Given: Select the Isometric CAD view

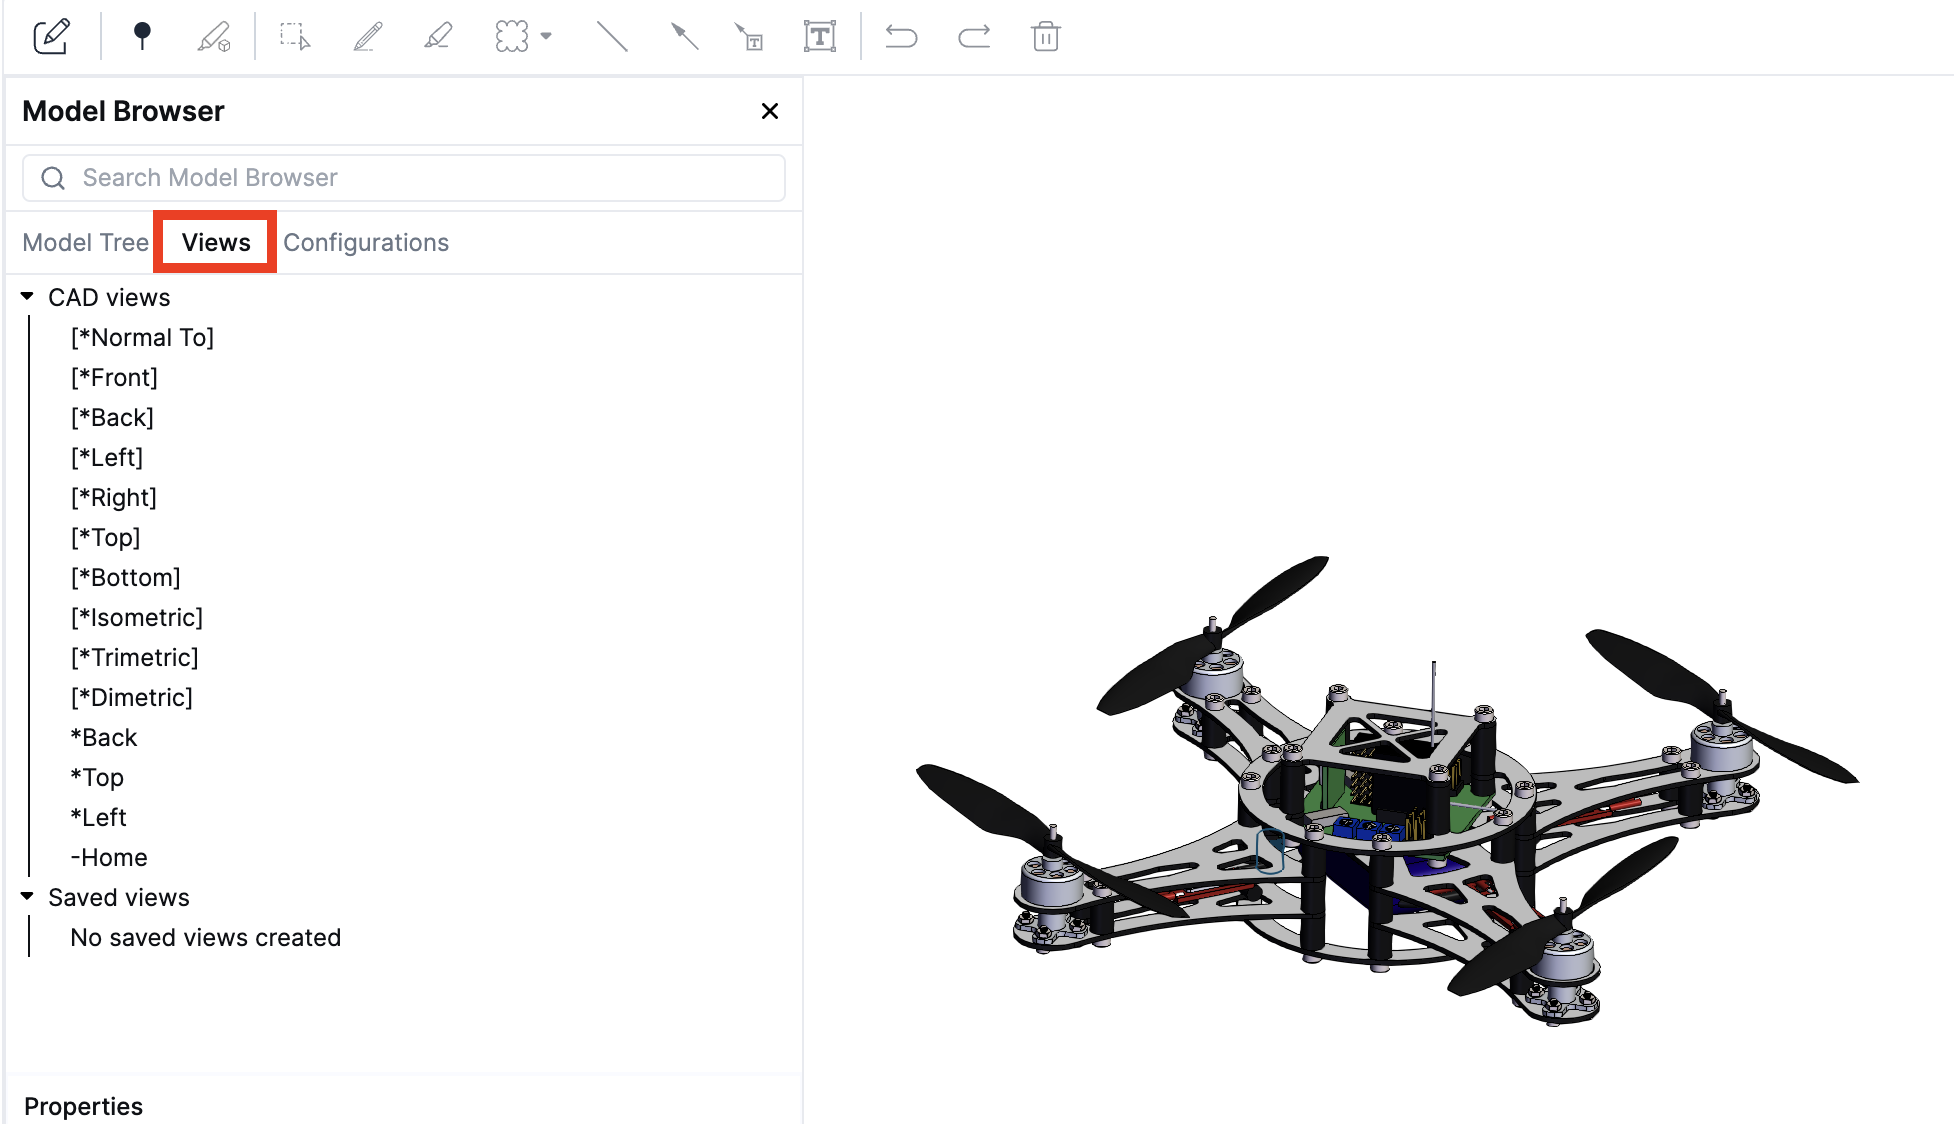Looking at the screenshot, I should (138, 617).
